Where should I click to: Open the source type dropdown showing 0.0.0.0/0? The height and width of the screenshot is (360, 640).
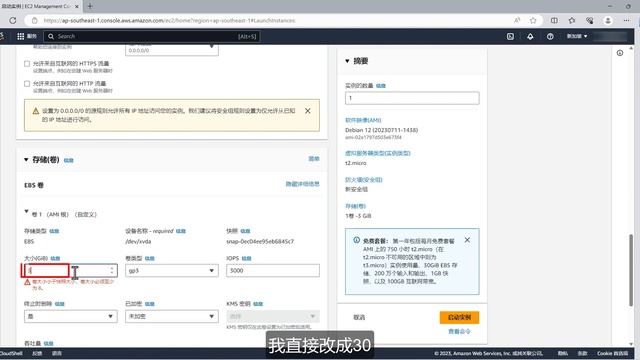(172, 50)
